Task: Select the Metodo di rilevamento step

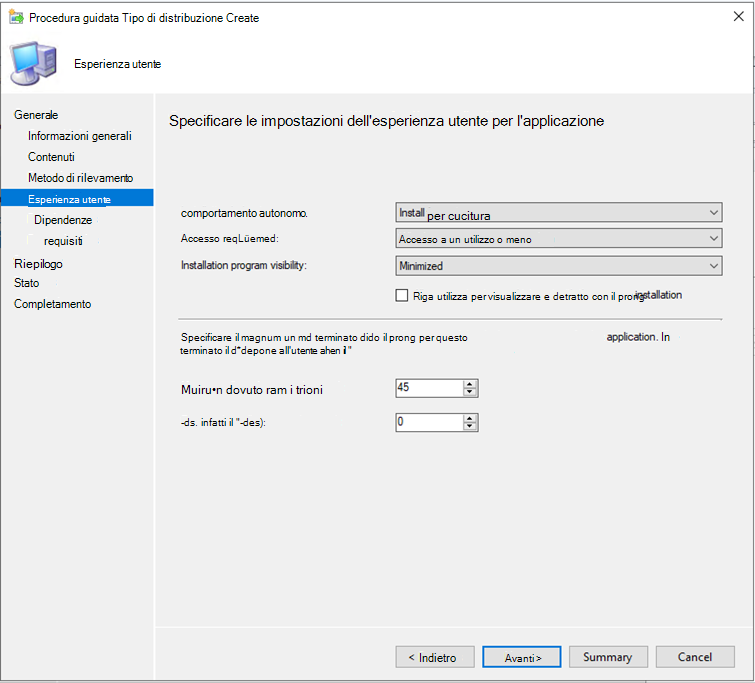Action: tap(80, 178)
